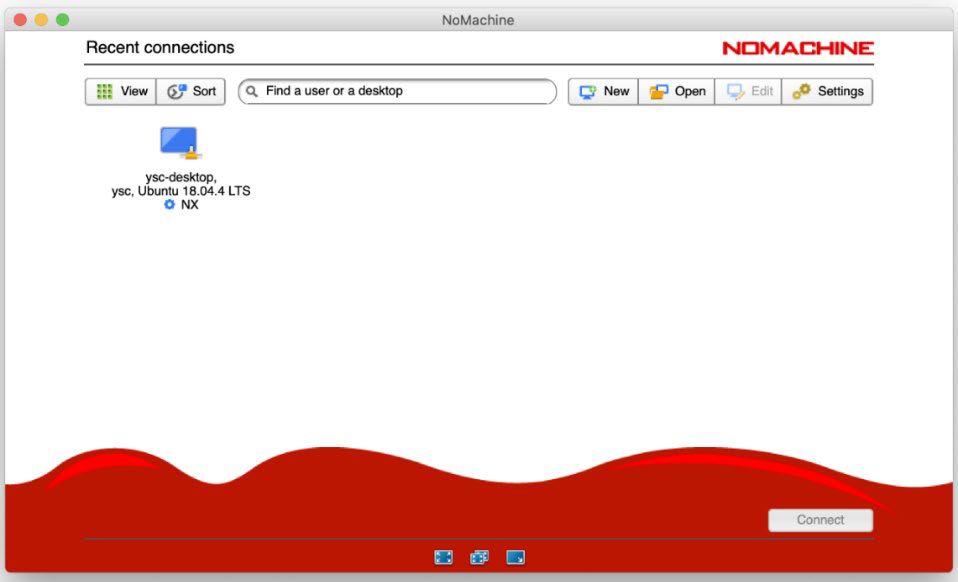Viewport: 958px width, 582px height.
Task: Select the ysc-desktop monitor icon
Action: pos(180,143)
